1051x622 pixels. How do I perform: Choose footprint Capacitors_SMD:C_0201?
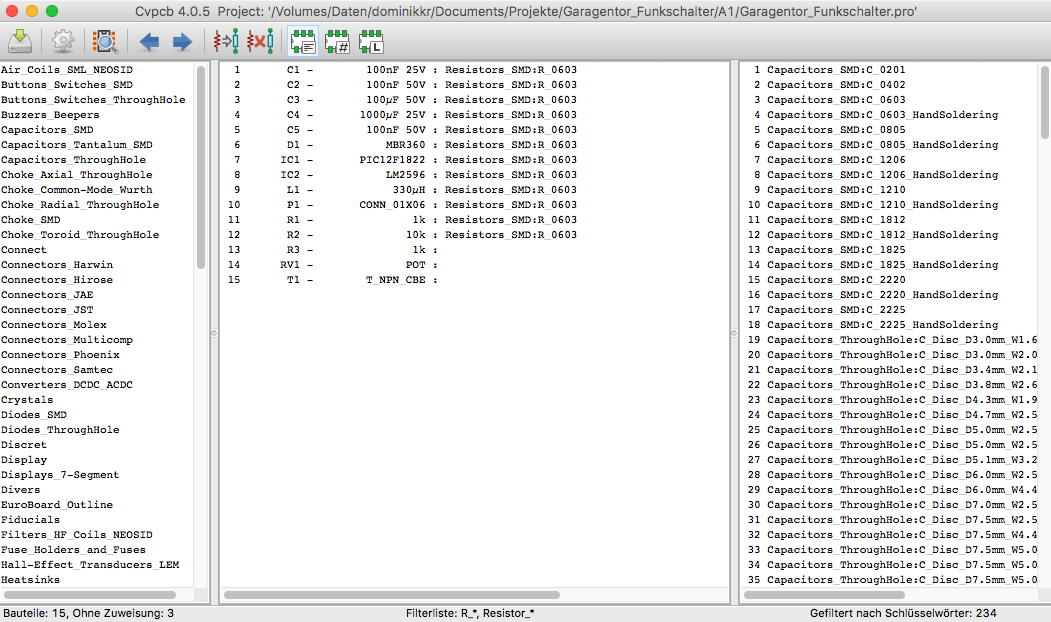tap(829, 70)
